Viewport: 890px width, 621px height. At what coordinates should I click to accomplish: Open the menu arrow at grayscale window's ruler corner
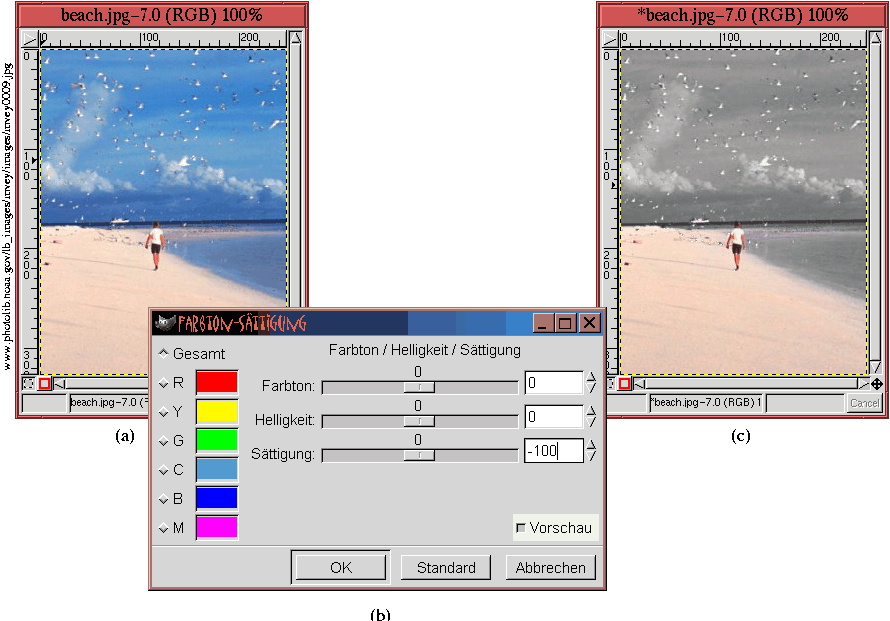608,38
